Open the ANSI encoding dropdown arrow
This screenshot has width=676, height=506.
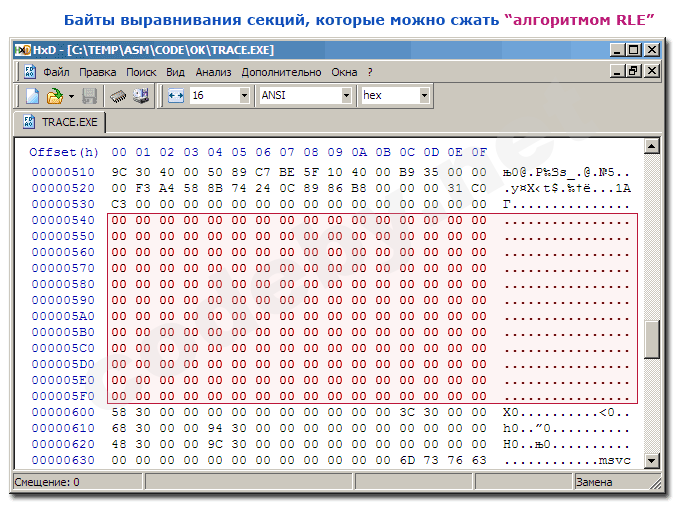point(346,95)
